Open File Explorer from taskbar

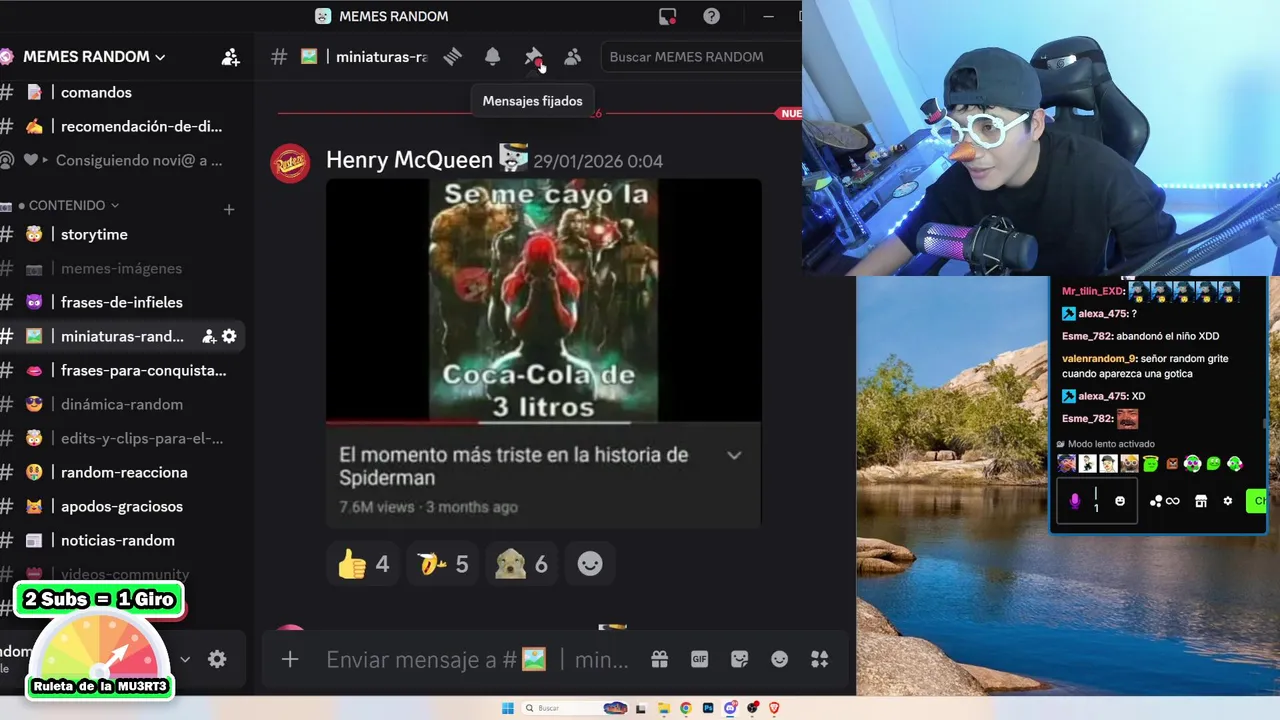point(663,708)
